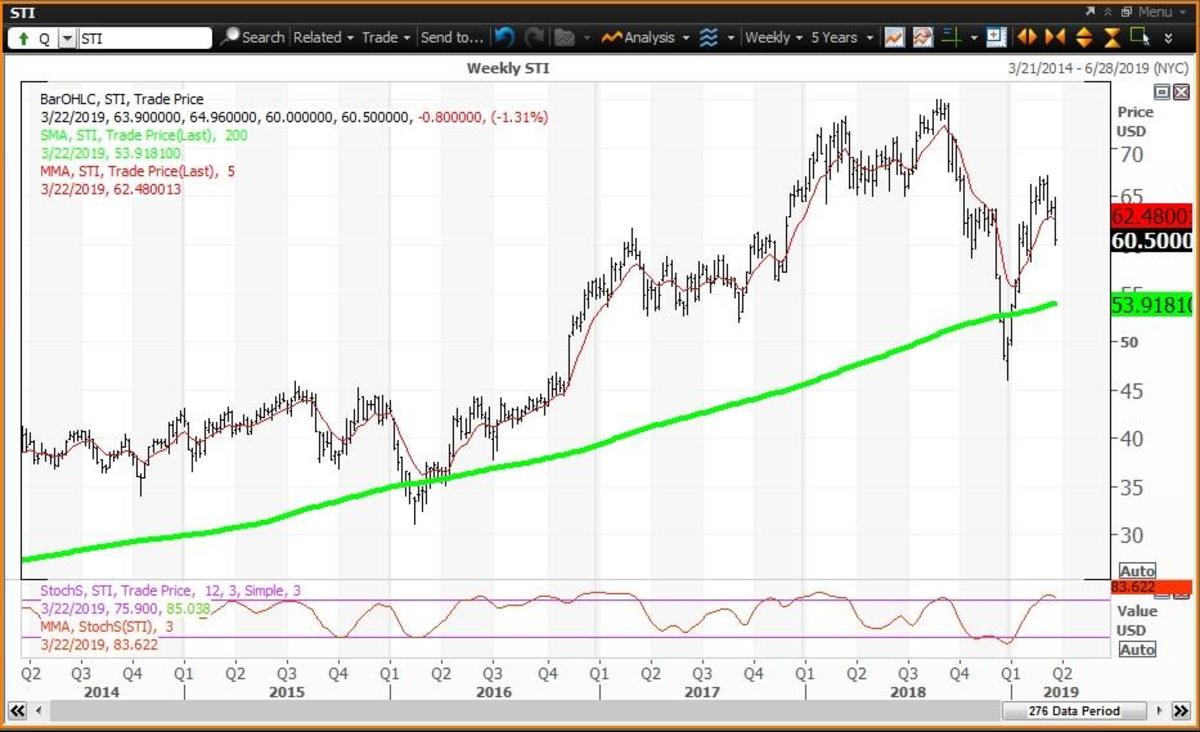Screen dimensions: 1200x732
Task: Click the Send to... button
Action: coord(451,38)
